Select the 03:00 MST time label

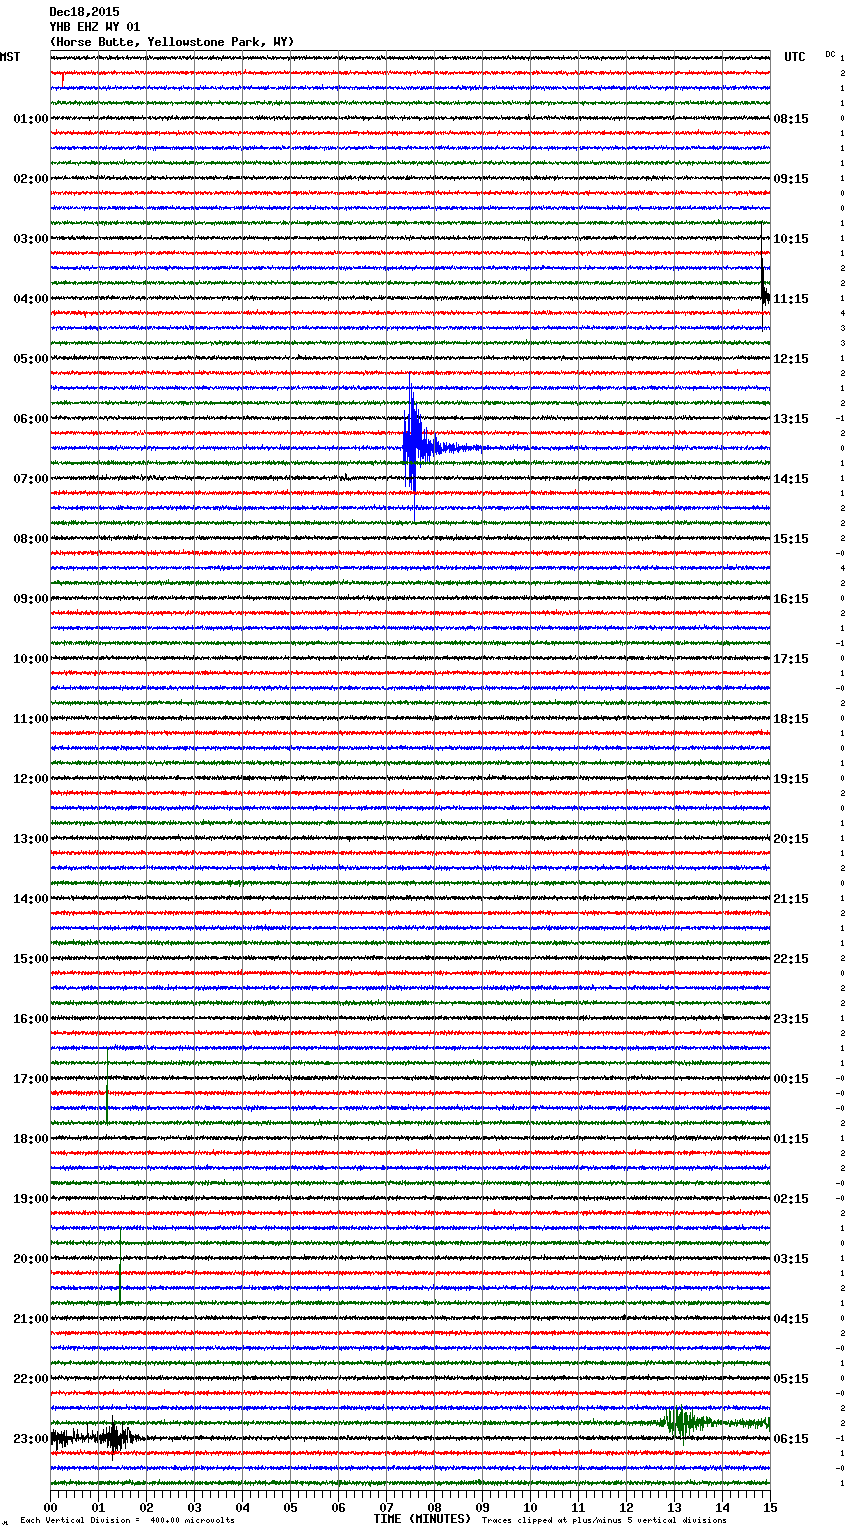(30, 239)
